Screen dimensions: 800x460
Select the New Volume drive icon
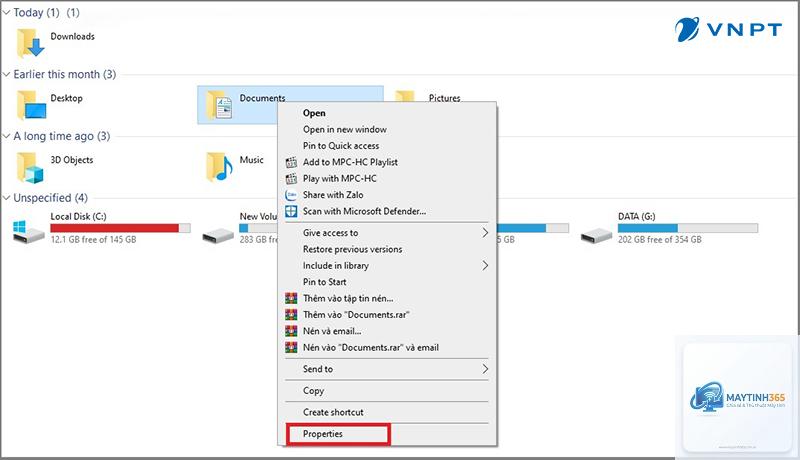coord(218,236)
